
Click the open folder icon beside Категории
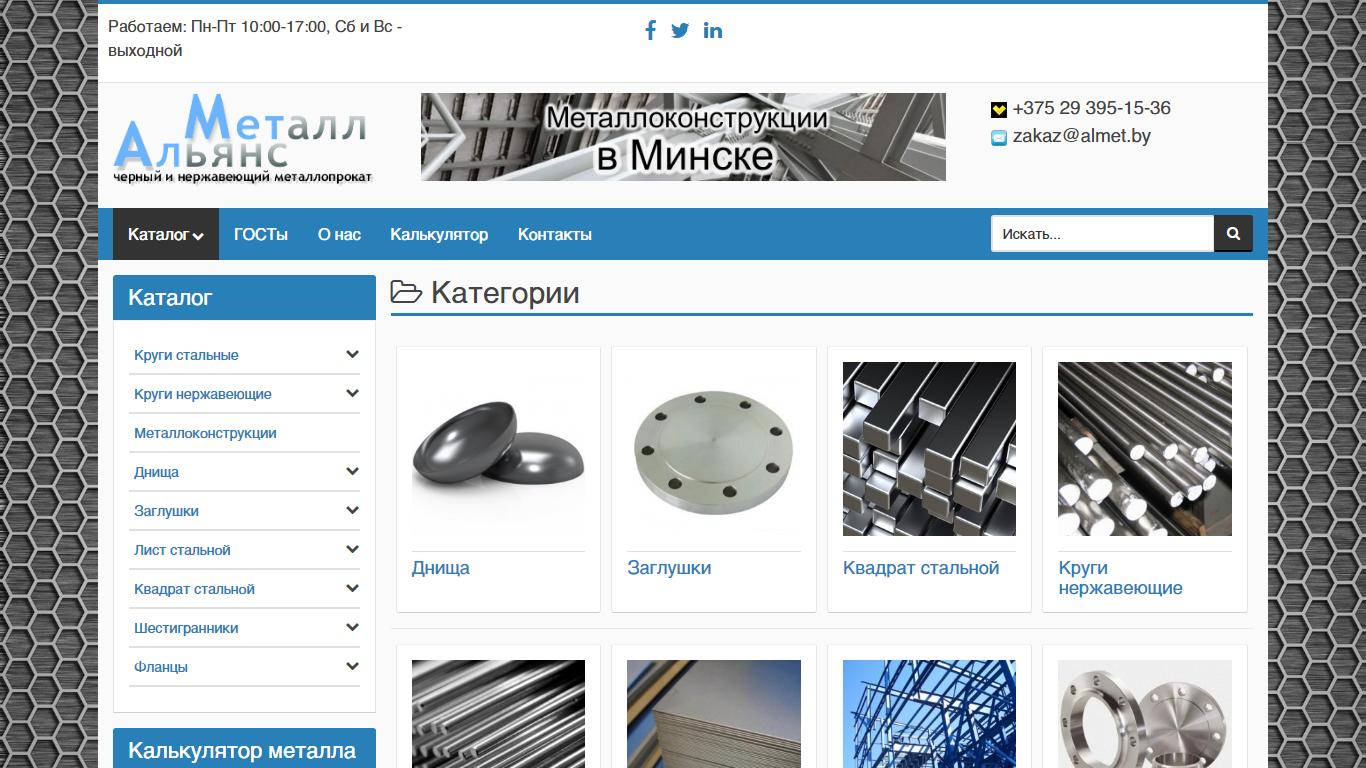(x=406, y=293)
